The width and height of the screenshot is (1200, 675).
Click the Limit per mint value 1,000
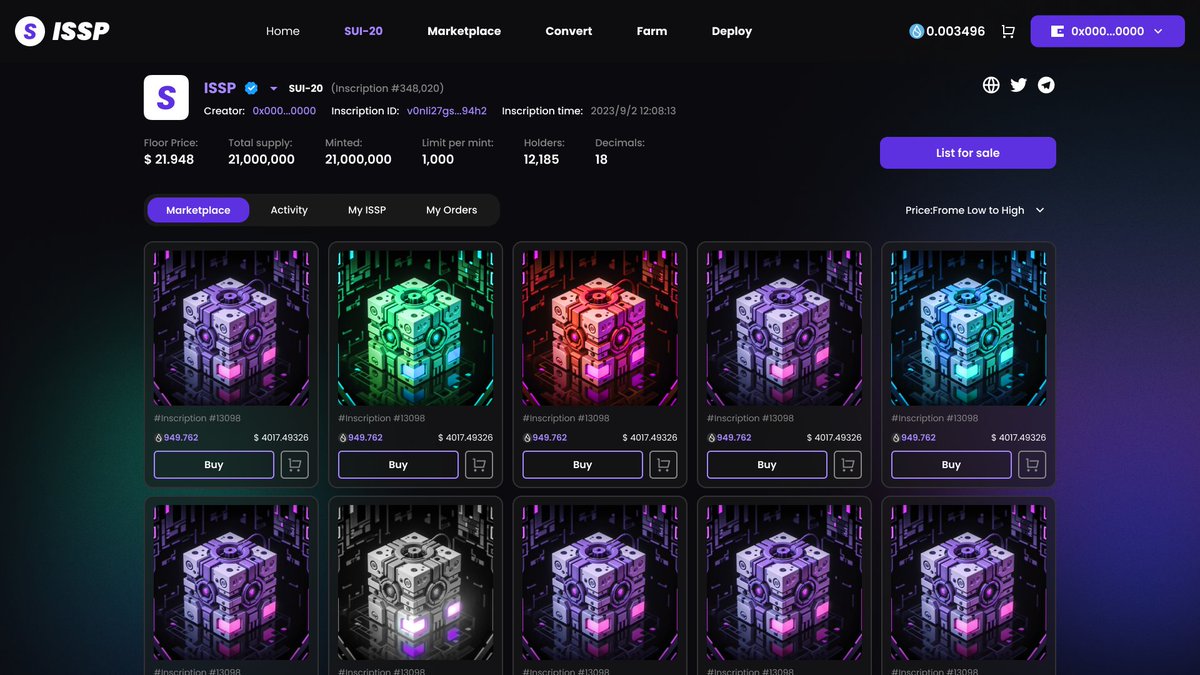pos(438,159)
